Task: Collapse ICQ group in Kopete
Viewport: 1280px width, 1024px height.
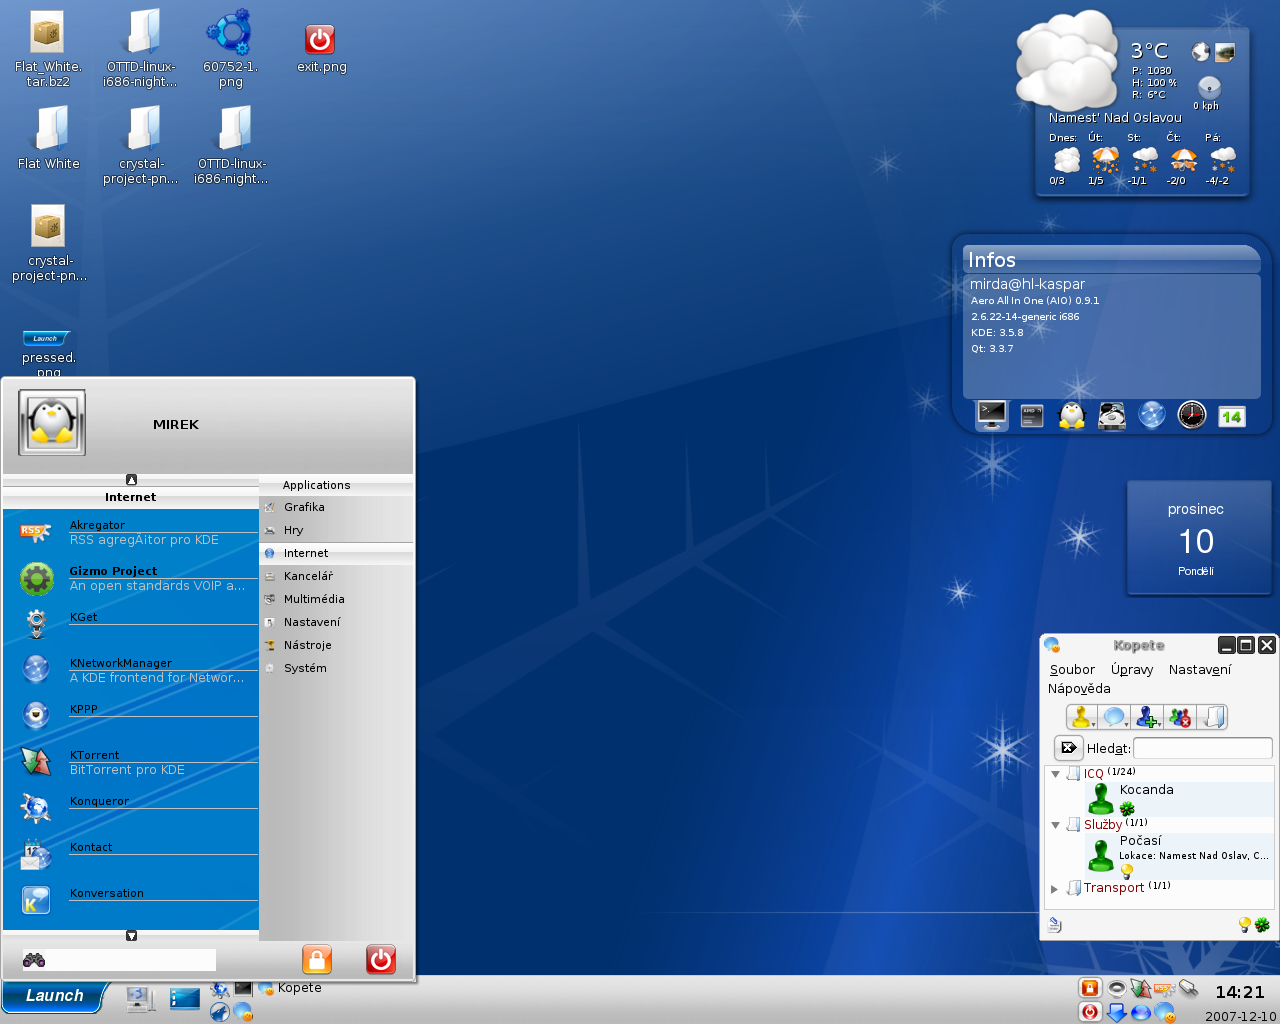Action: (x=1055, y=774)
